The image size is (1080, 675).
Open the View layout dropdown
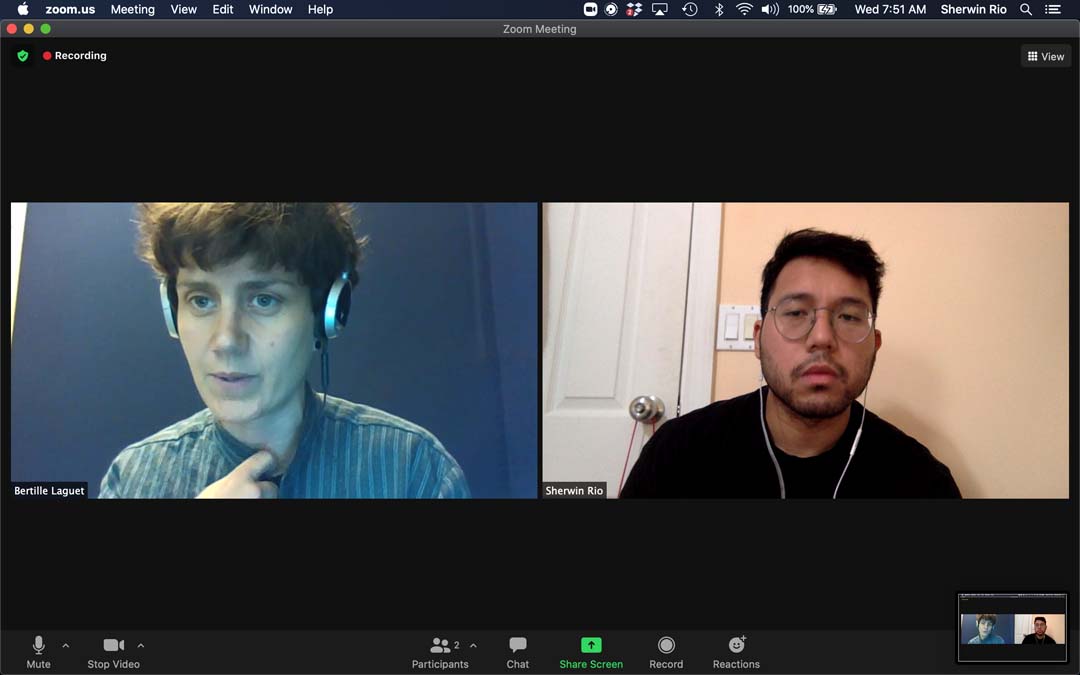[1046, 56]
